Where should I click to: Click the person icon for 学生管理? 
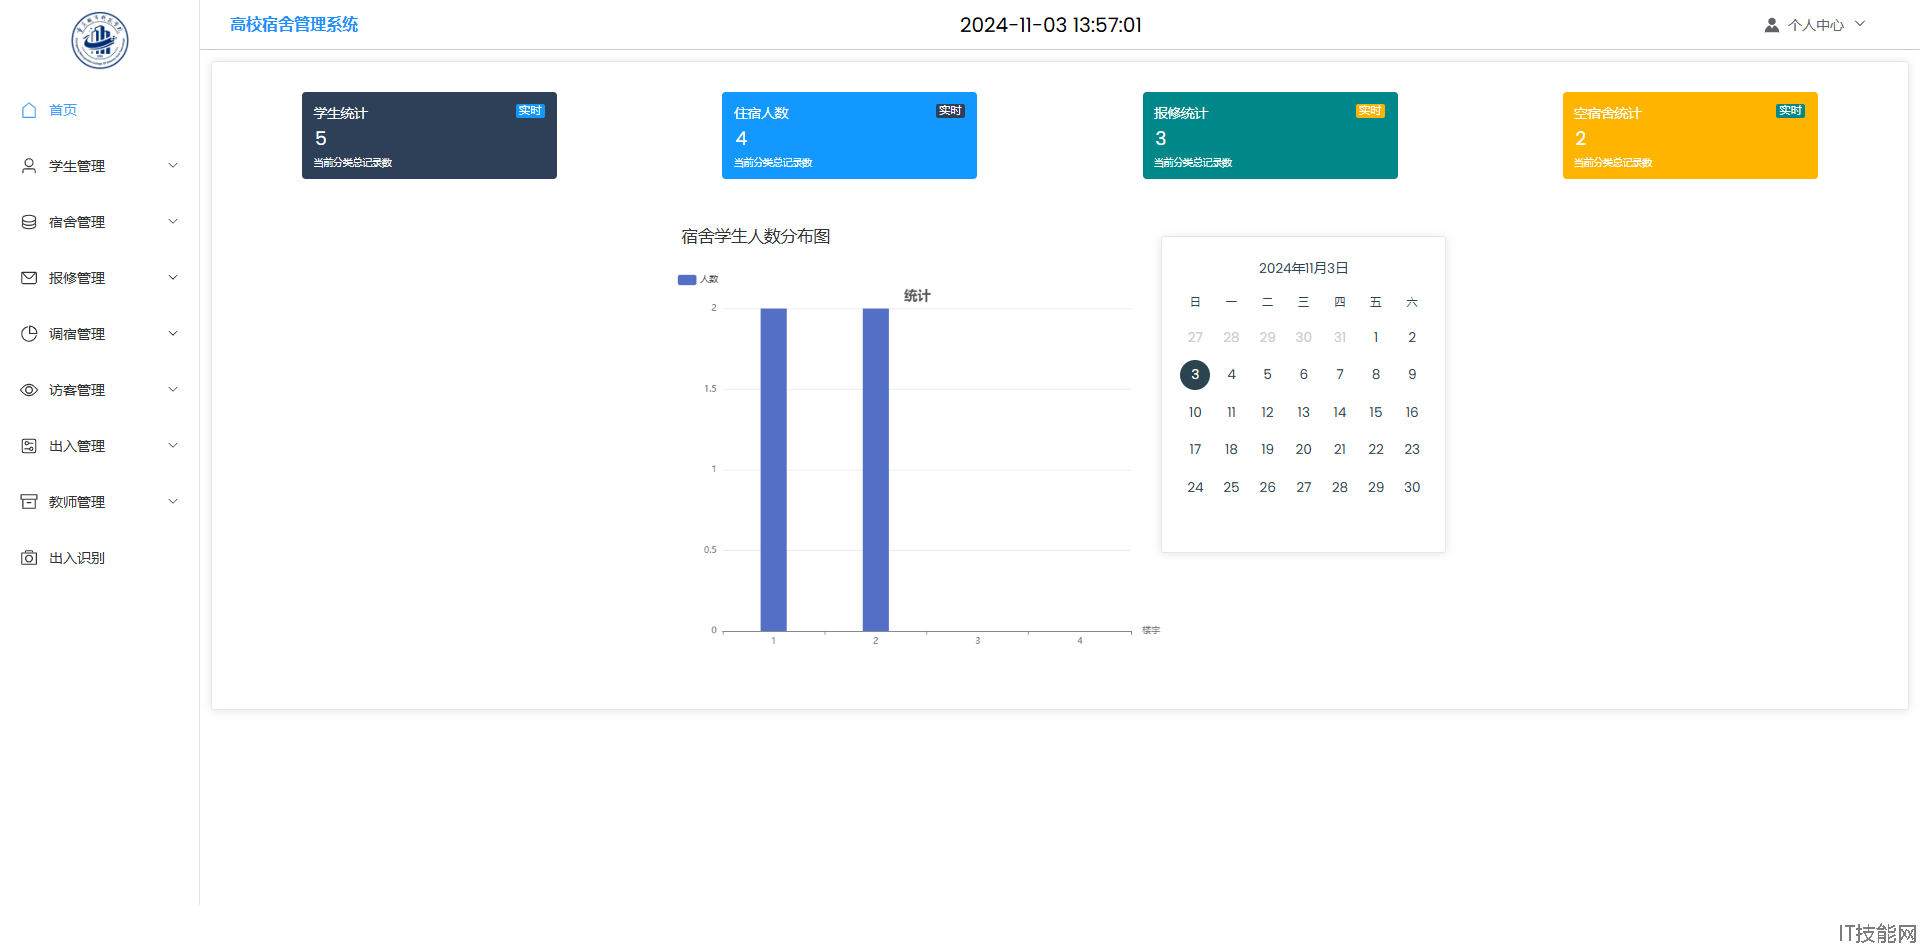(x=29, y=166)
